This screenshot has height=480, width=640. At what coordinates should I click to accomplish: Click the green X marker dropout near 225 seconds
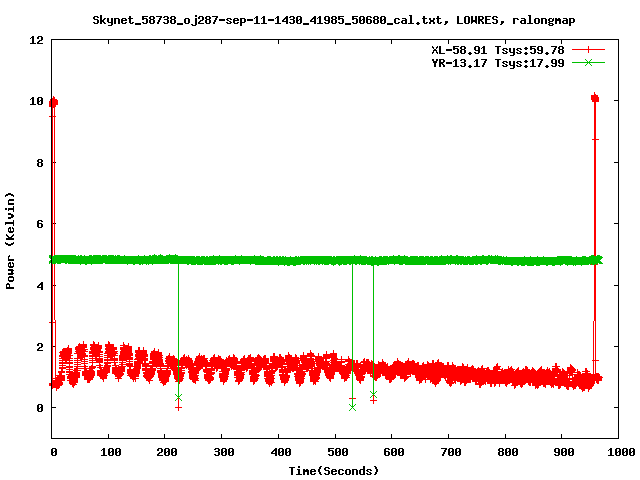pos(178,398)
